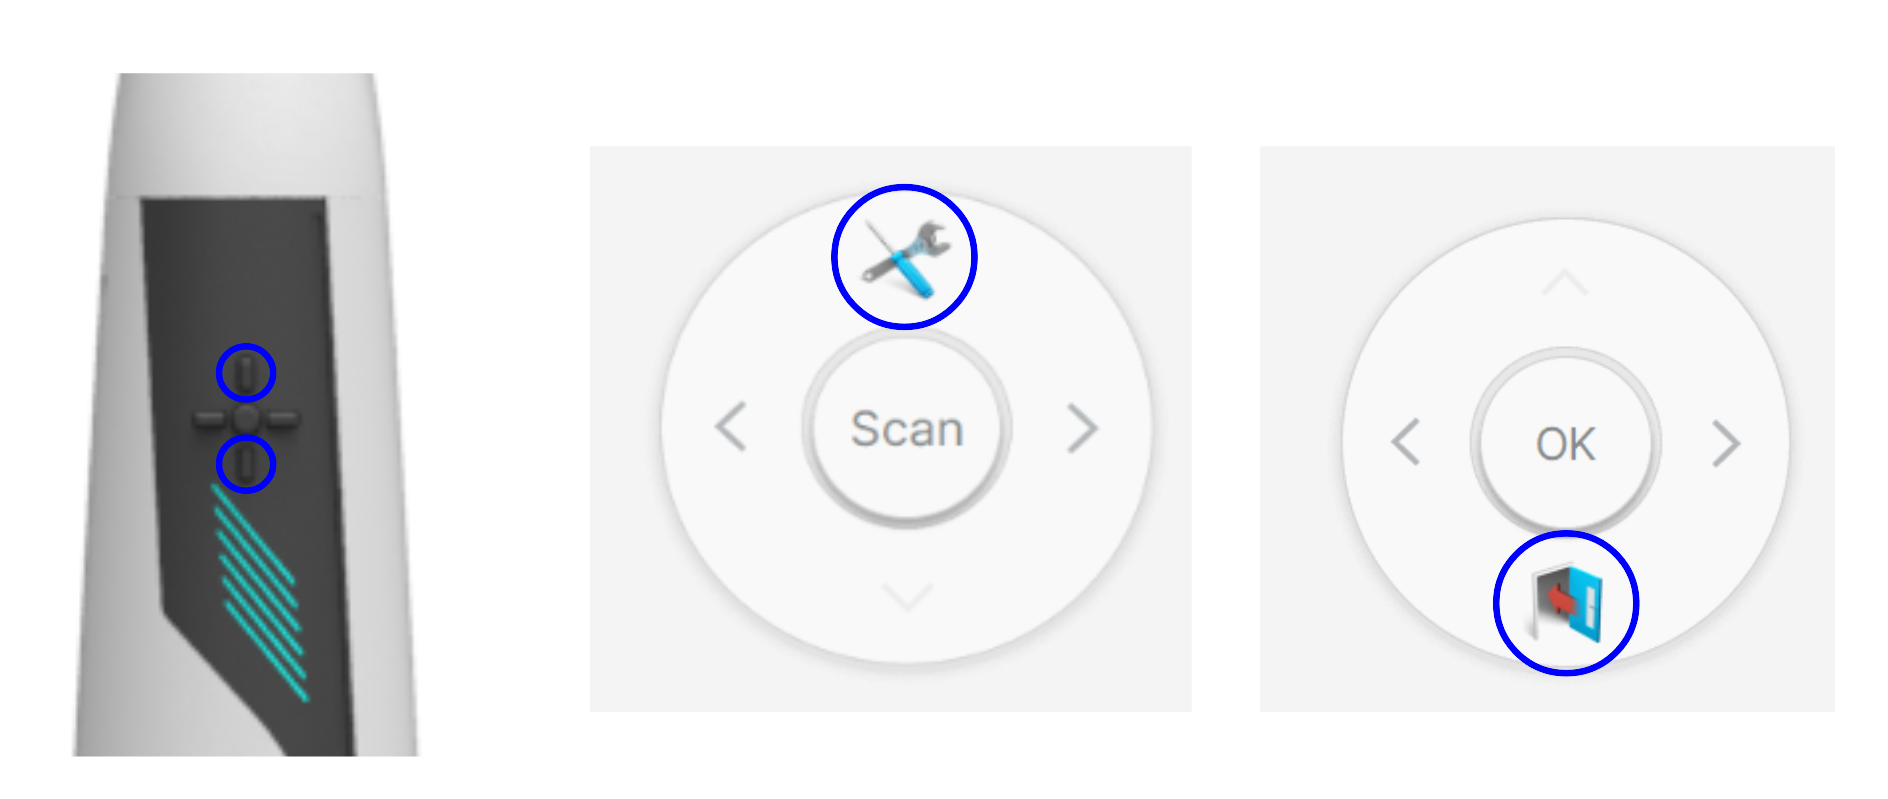Screen dimensions: 1888x799
Task: Click the exit door icon below OK
Action: tap(1566, 603)
